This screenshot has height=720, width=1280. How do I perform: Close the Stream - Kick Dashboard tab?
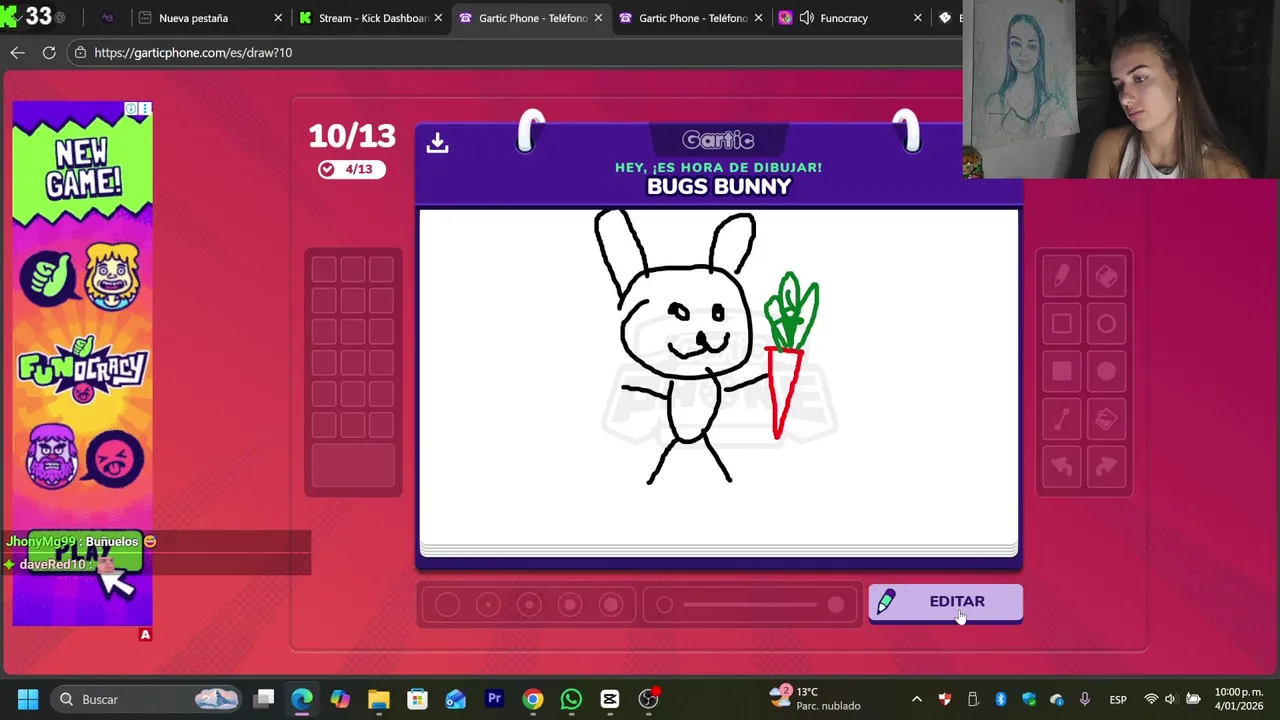[x=438, y=18]
